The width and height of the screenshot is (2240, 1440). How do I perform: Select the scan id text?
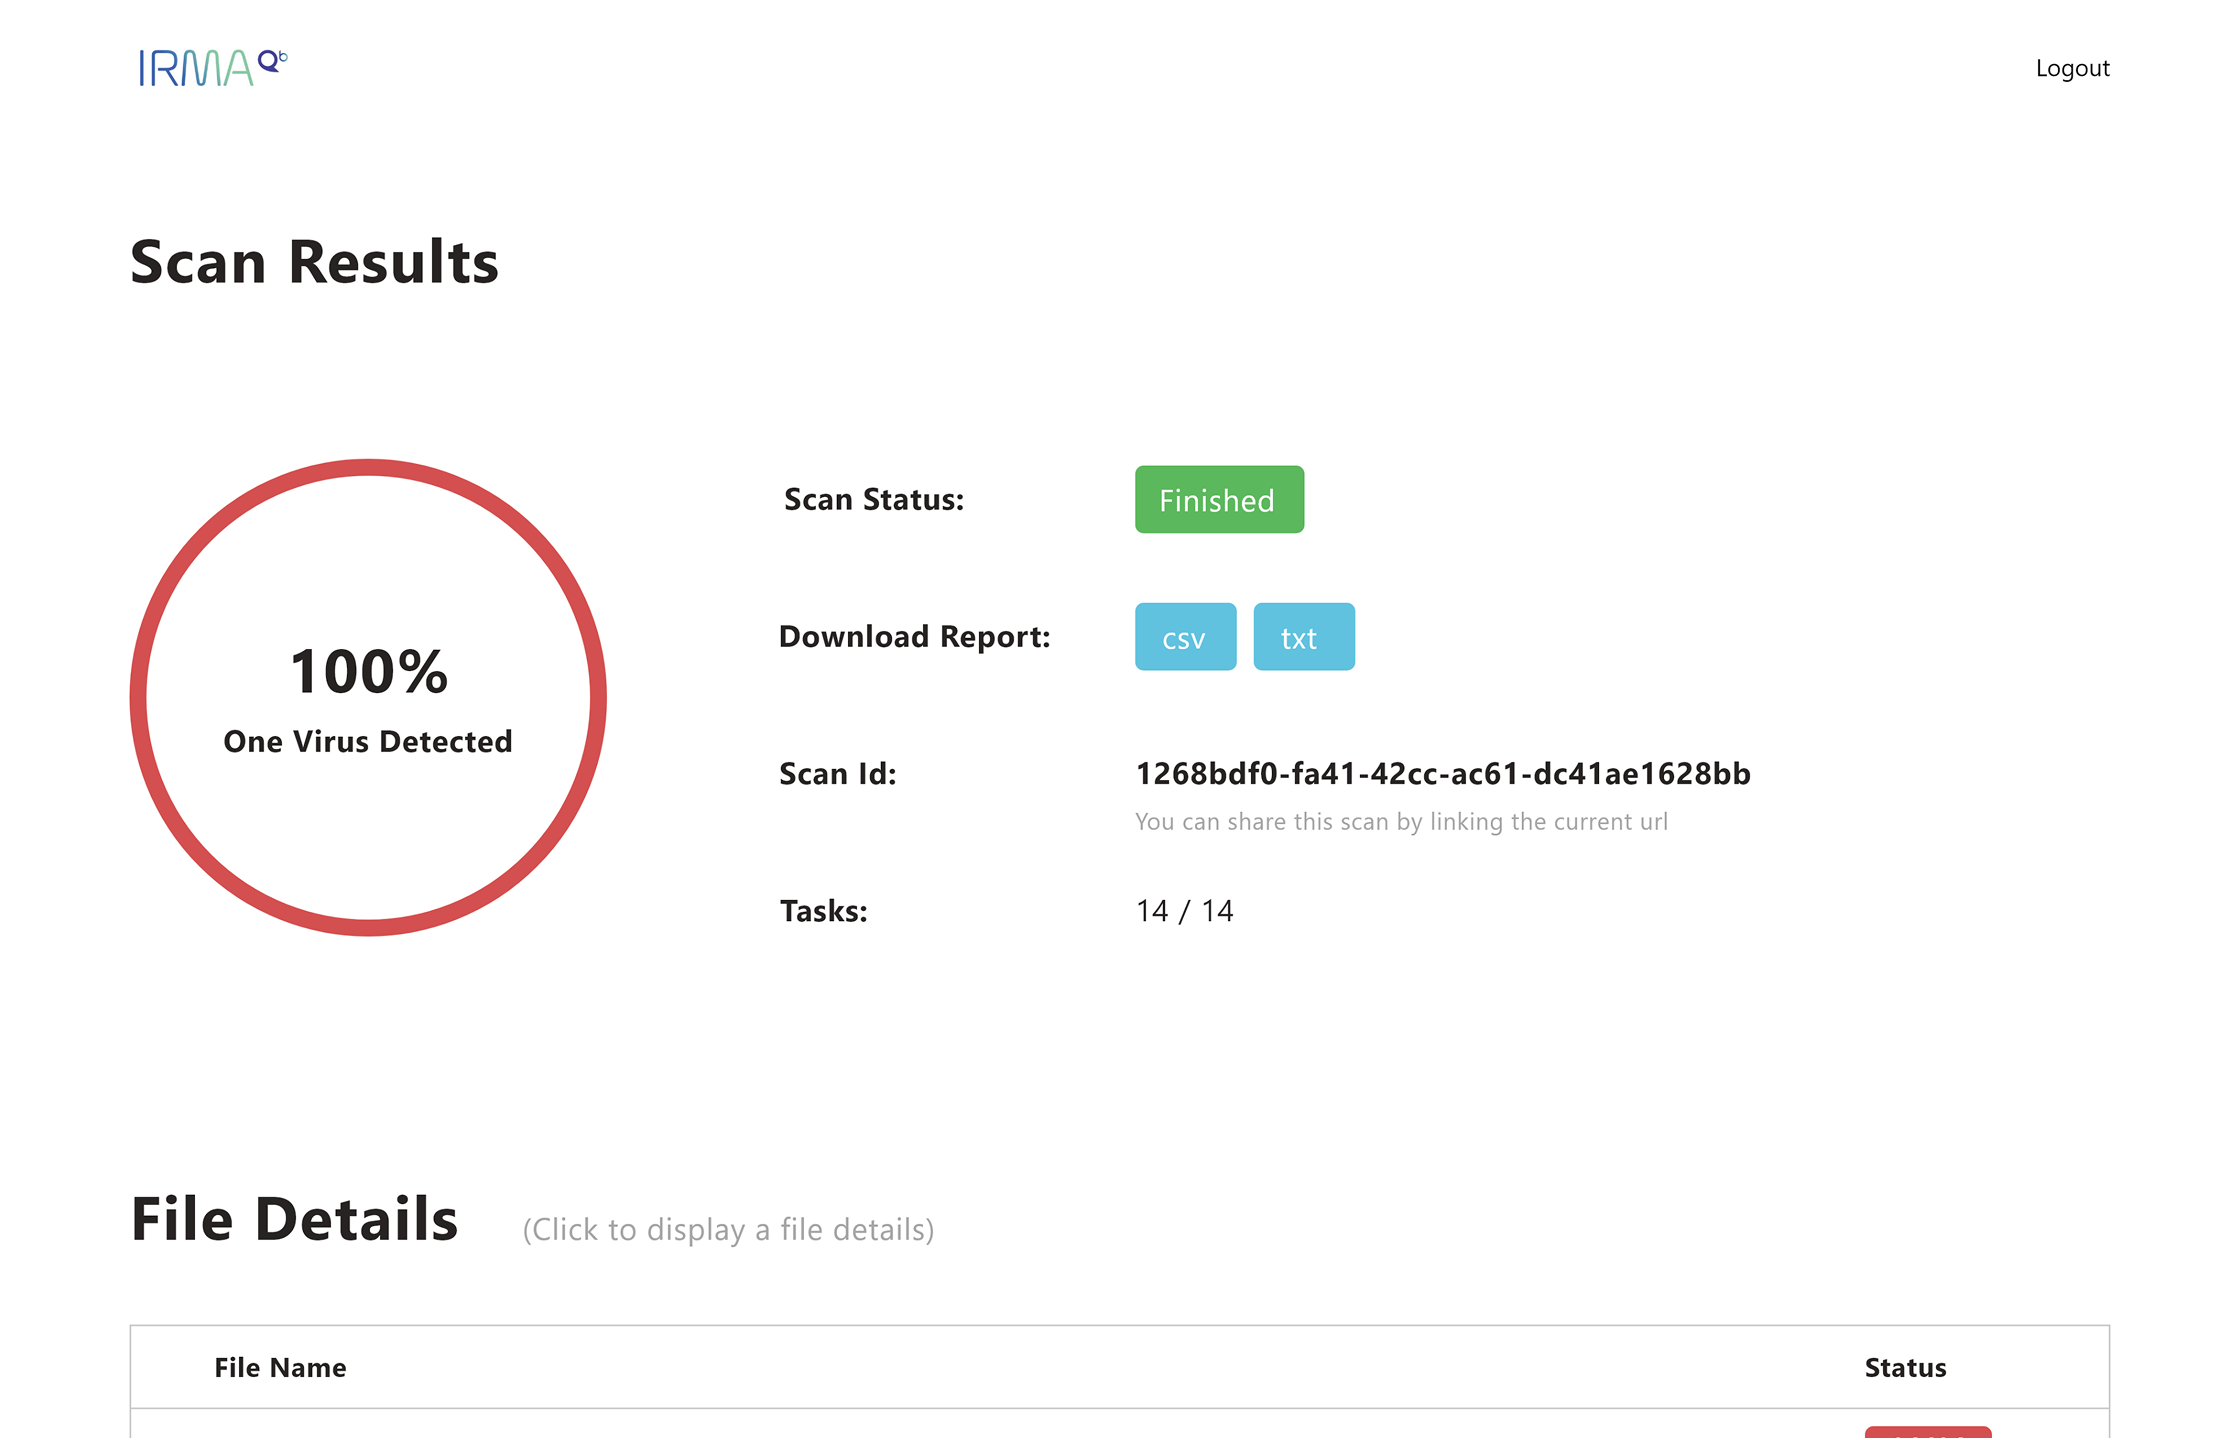pos(1443,774)
